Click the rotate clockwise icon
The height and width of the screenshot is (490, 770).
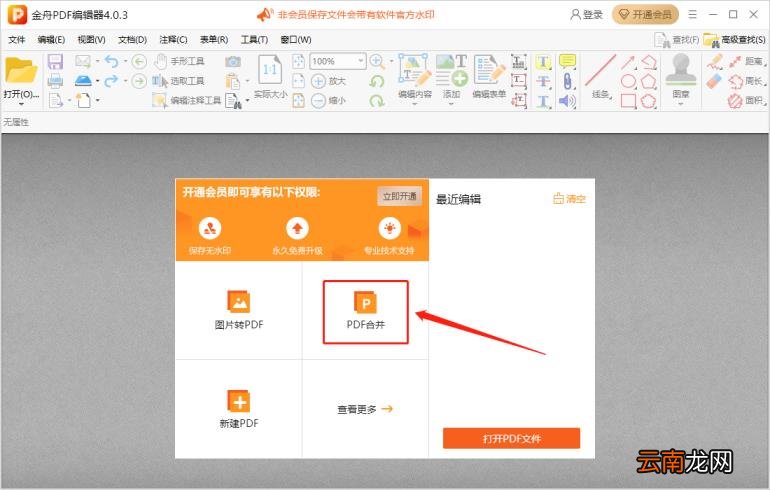pyautogui.click(x=377, y=101)
